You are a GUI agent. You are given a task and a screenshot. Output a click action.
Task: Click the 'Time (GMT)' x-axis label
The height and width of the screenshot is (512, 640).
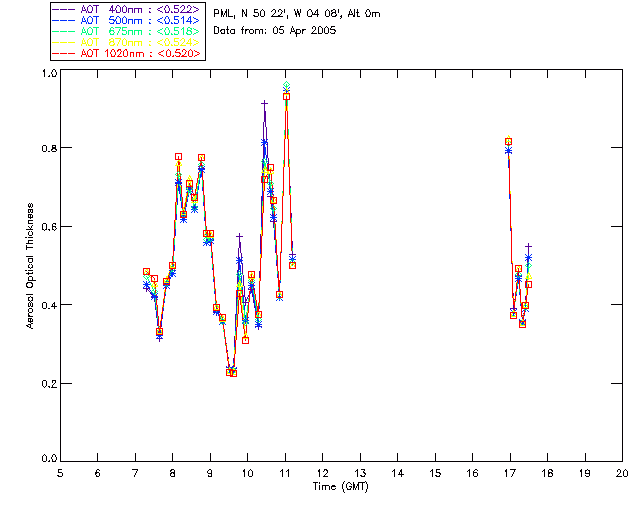tap(340, 484)
